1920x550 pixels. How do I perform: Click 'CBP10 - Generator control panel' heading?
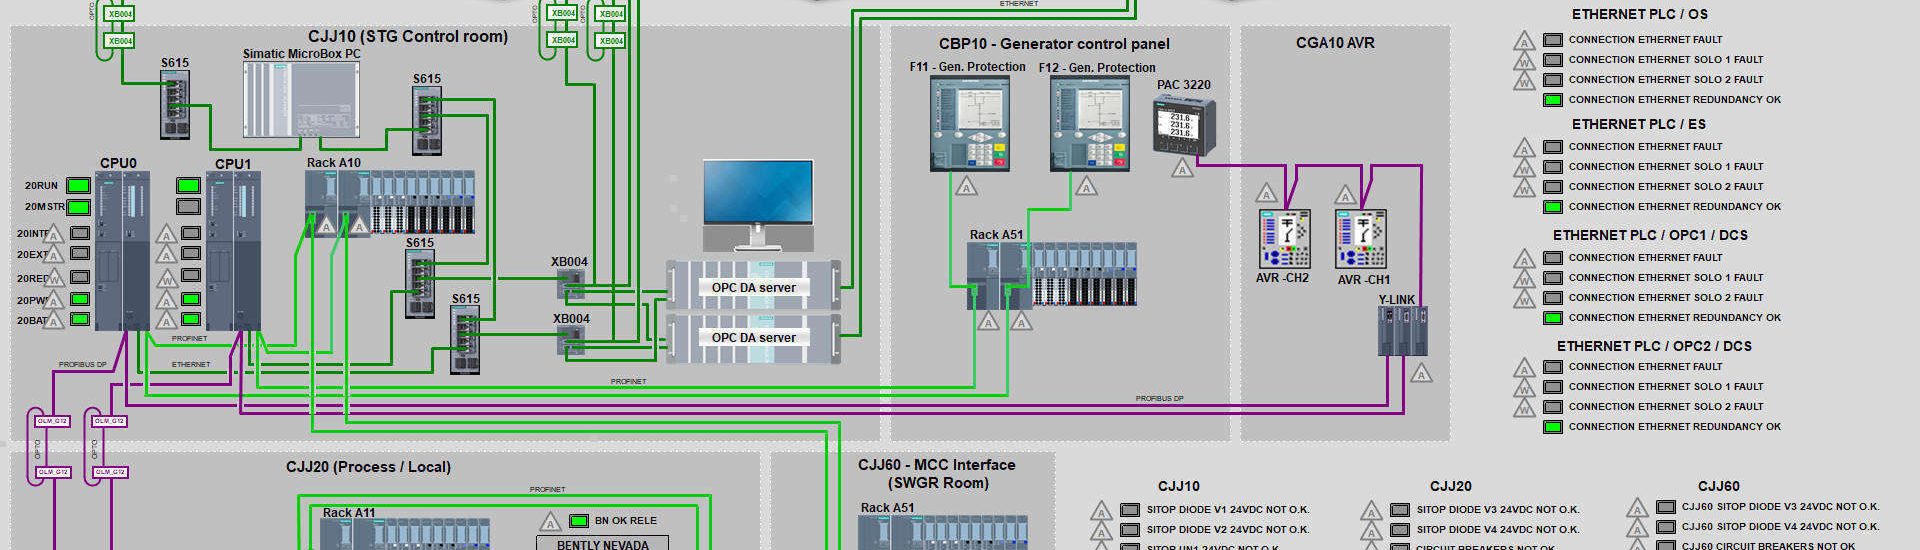[x=1054, y=44]
